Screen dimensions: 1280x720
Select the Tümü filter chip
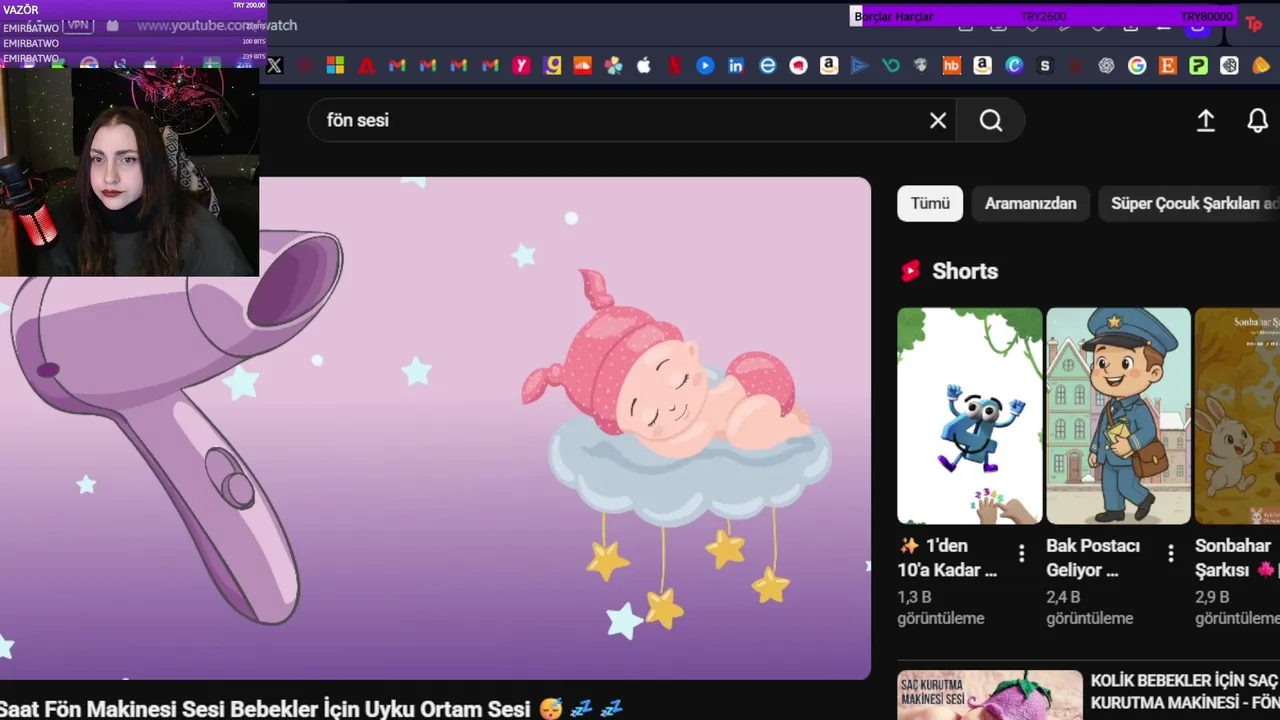(x=930, y=203)
